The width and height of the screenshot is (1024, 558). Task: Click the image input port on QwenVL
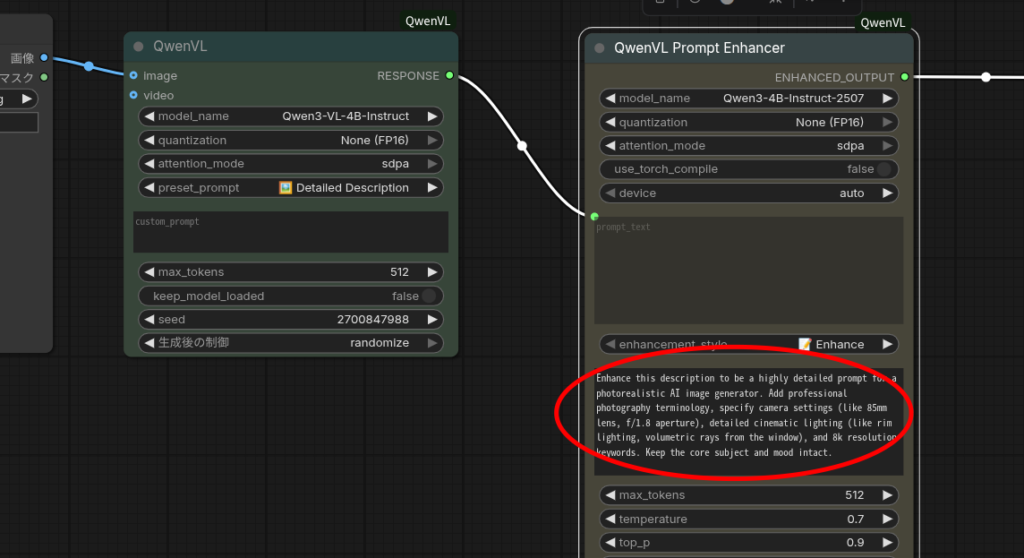click(133, 75)
